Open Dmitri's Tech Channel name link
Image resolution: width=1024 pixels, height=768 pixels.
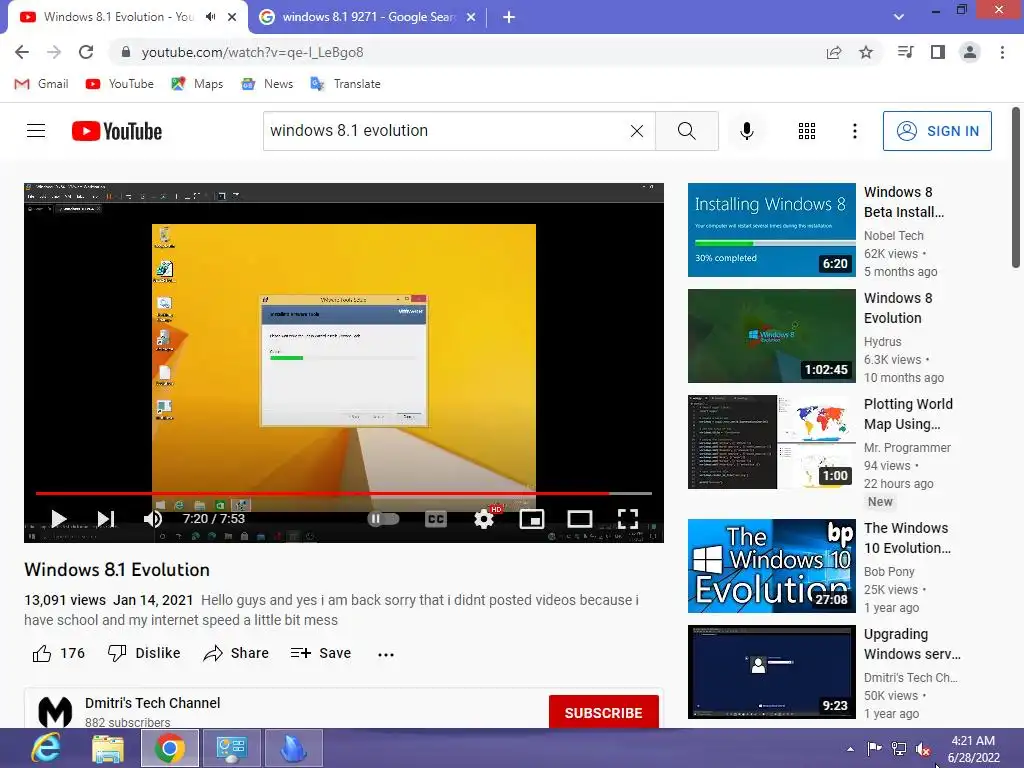[152, 703]
